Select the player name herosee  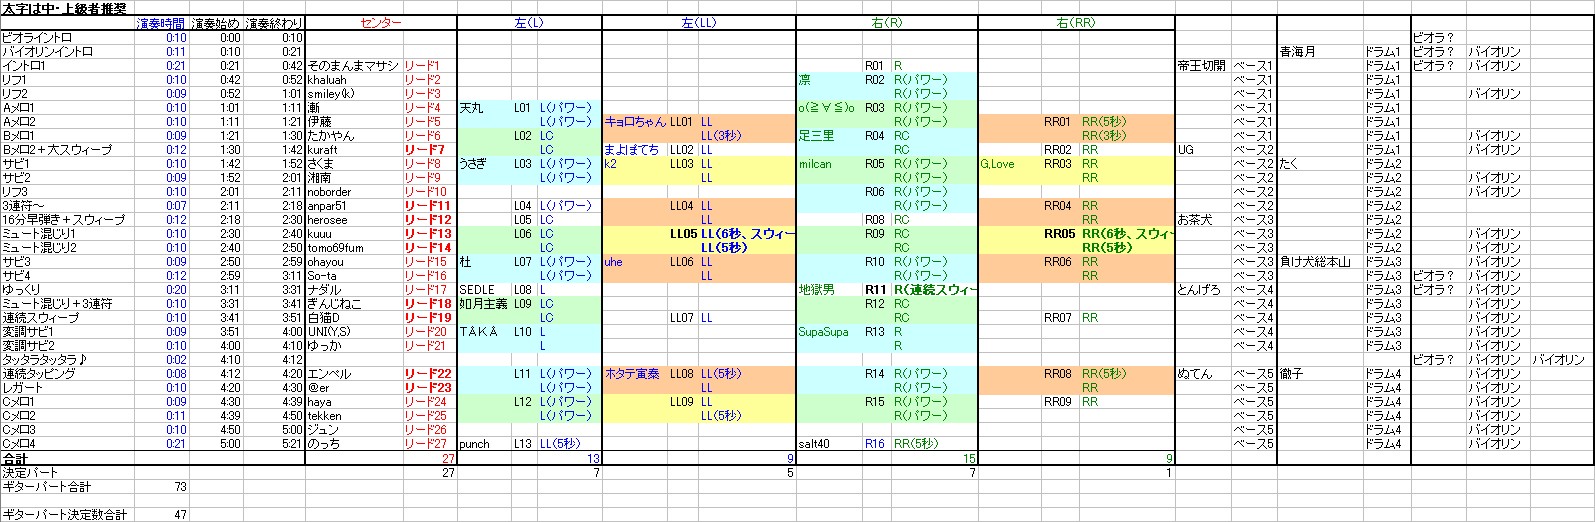point(353,219)
